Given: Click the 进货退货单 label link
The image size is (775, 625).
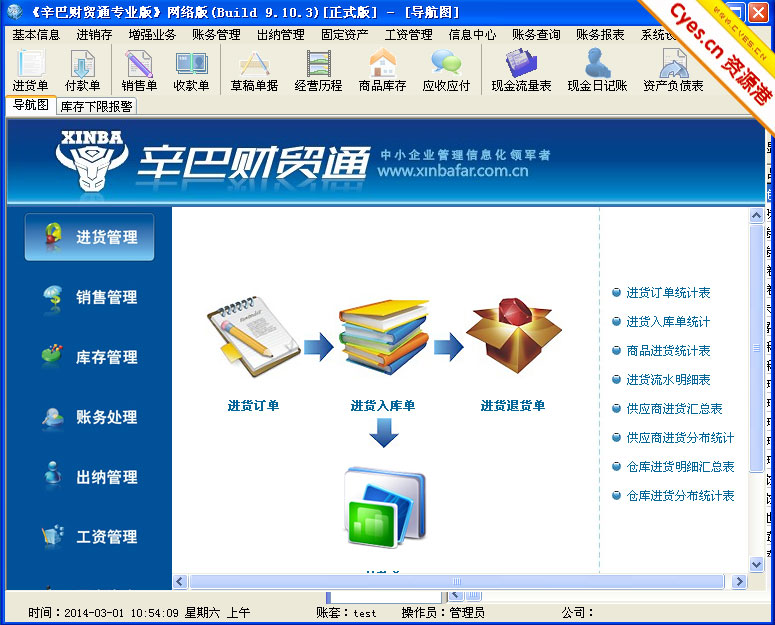Looking at the screenshot, I should [x=513, y=406].
